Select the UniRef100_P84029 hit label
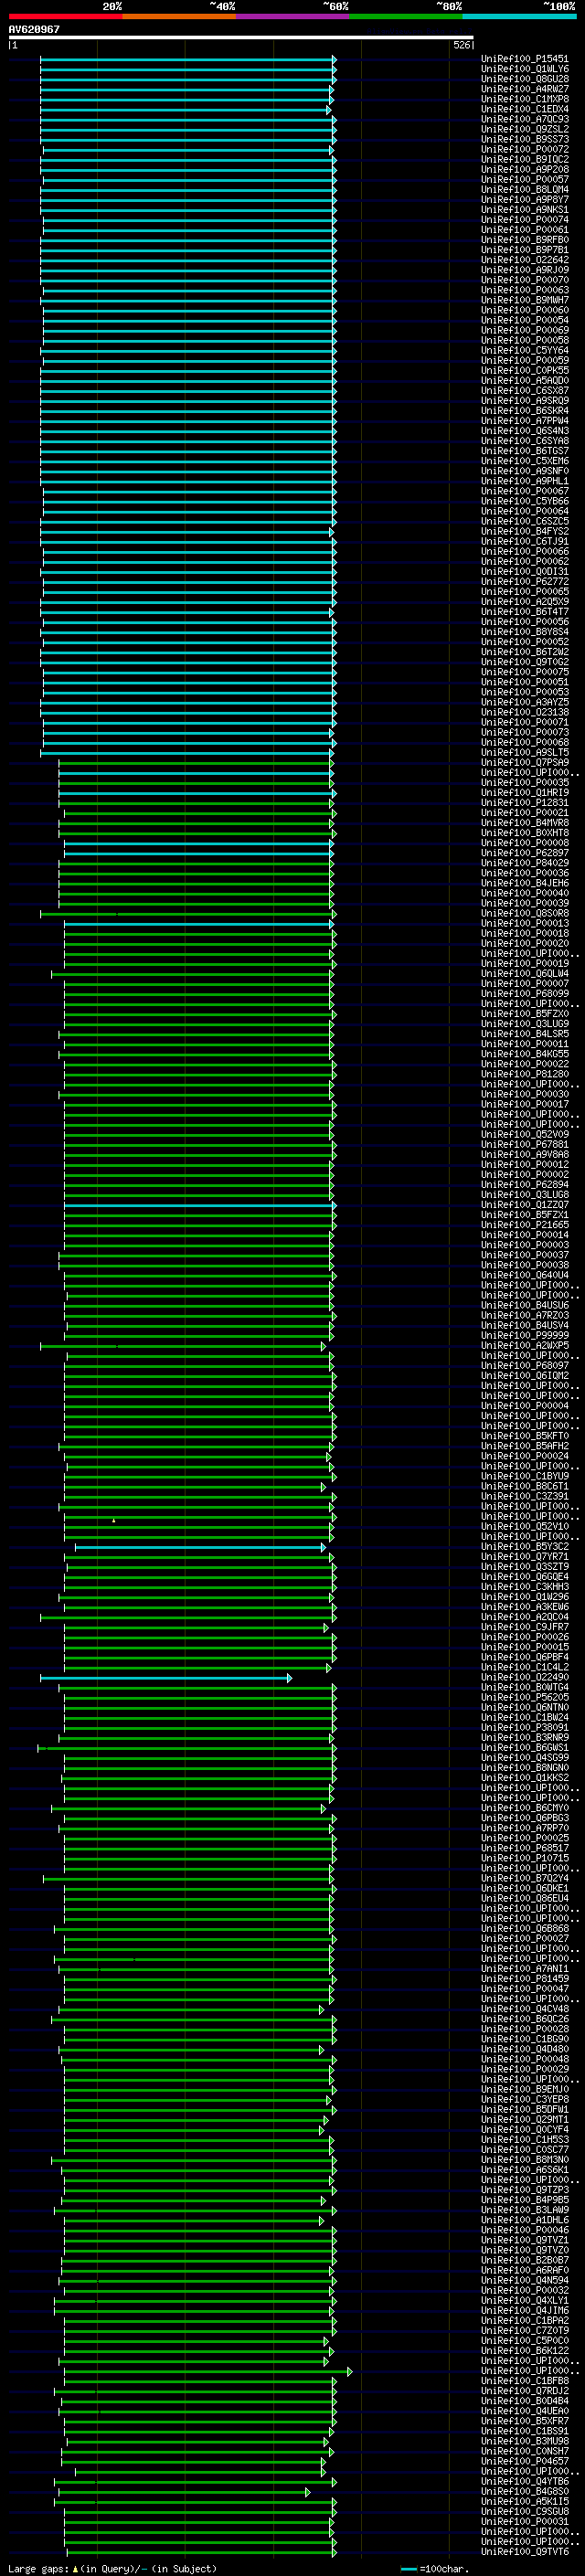Viewport: 585px width, 2576px height. pos(525,863)
